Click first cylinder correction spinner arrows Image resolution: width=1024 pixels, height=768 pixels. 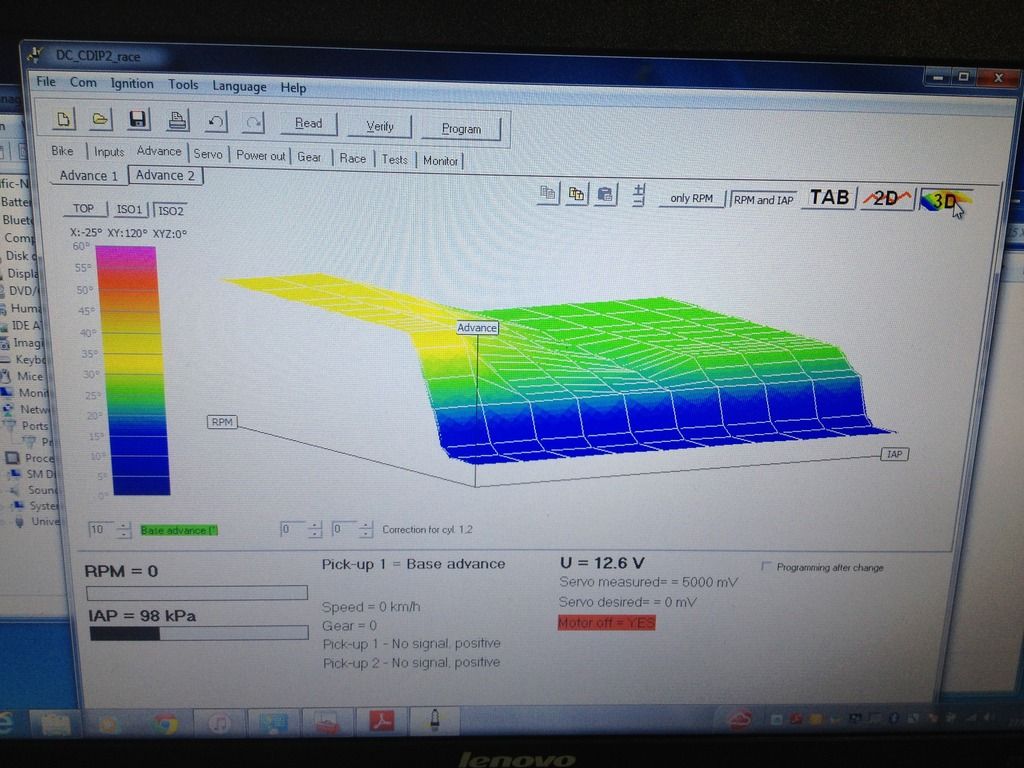[x=315, y=529]
